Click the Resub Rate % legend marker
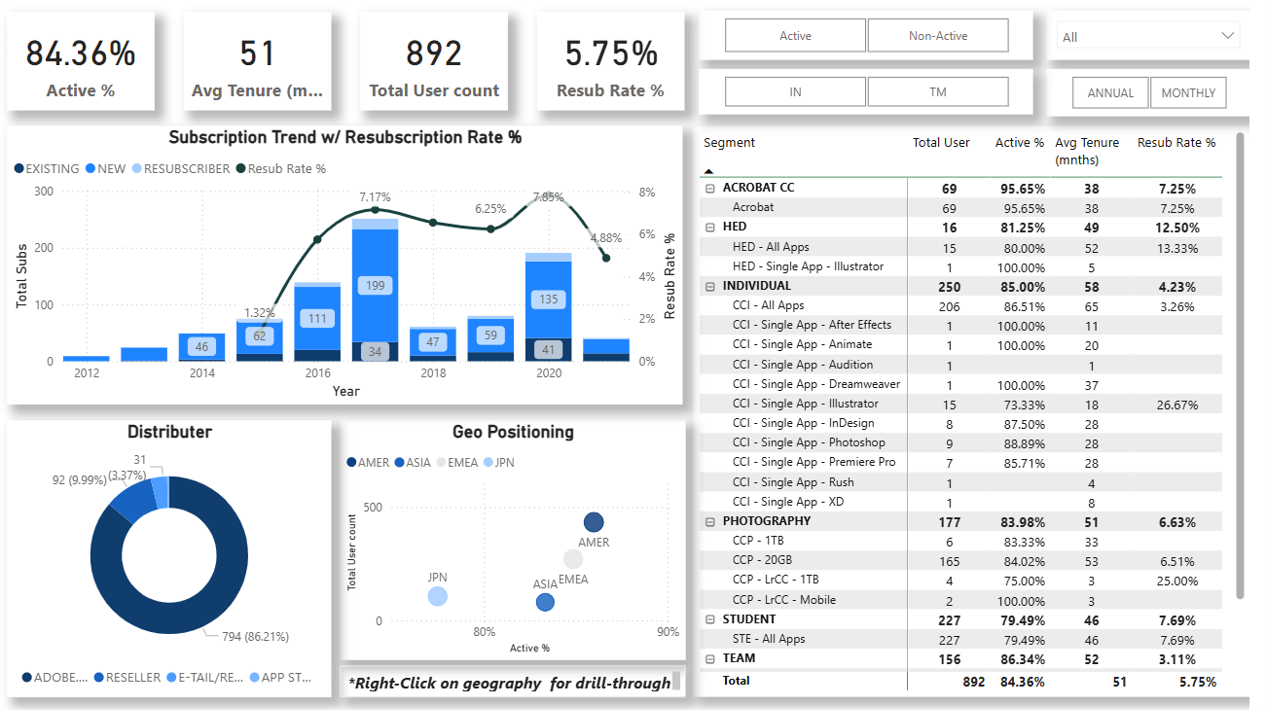The image size is (1266, 710). point(241,169)
